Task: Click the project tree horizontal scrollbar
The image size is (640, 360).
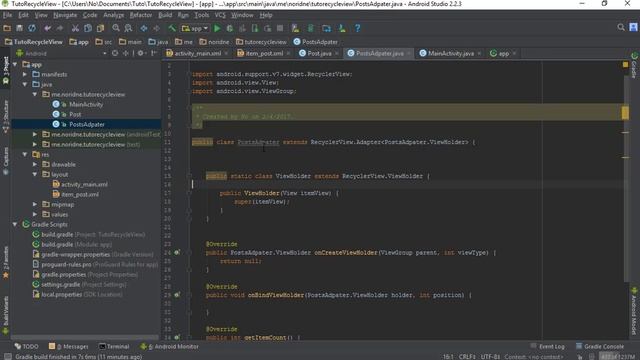Action: (85, 338)
